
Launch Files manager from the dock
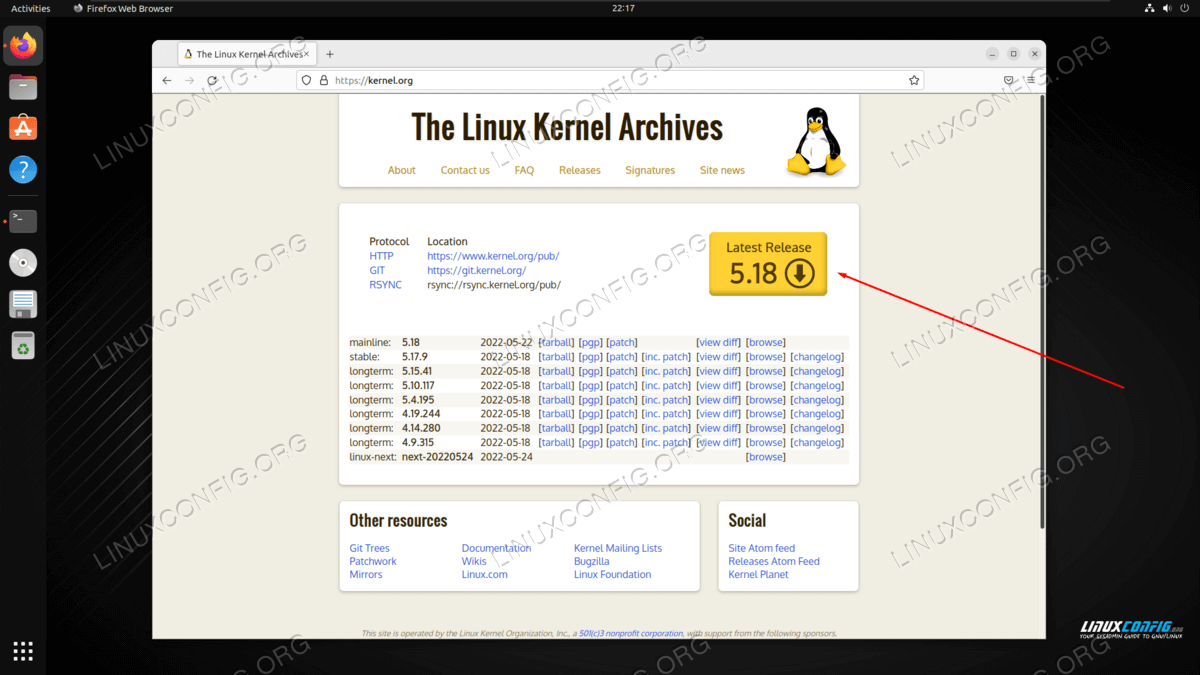[x=23, y=87]
